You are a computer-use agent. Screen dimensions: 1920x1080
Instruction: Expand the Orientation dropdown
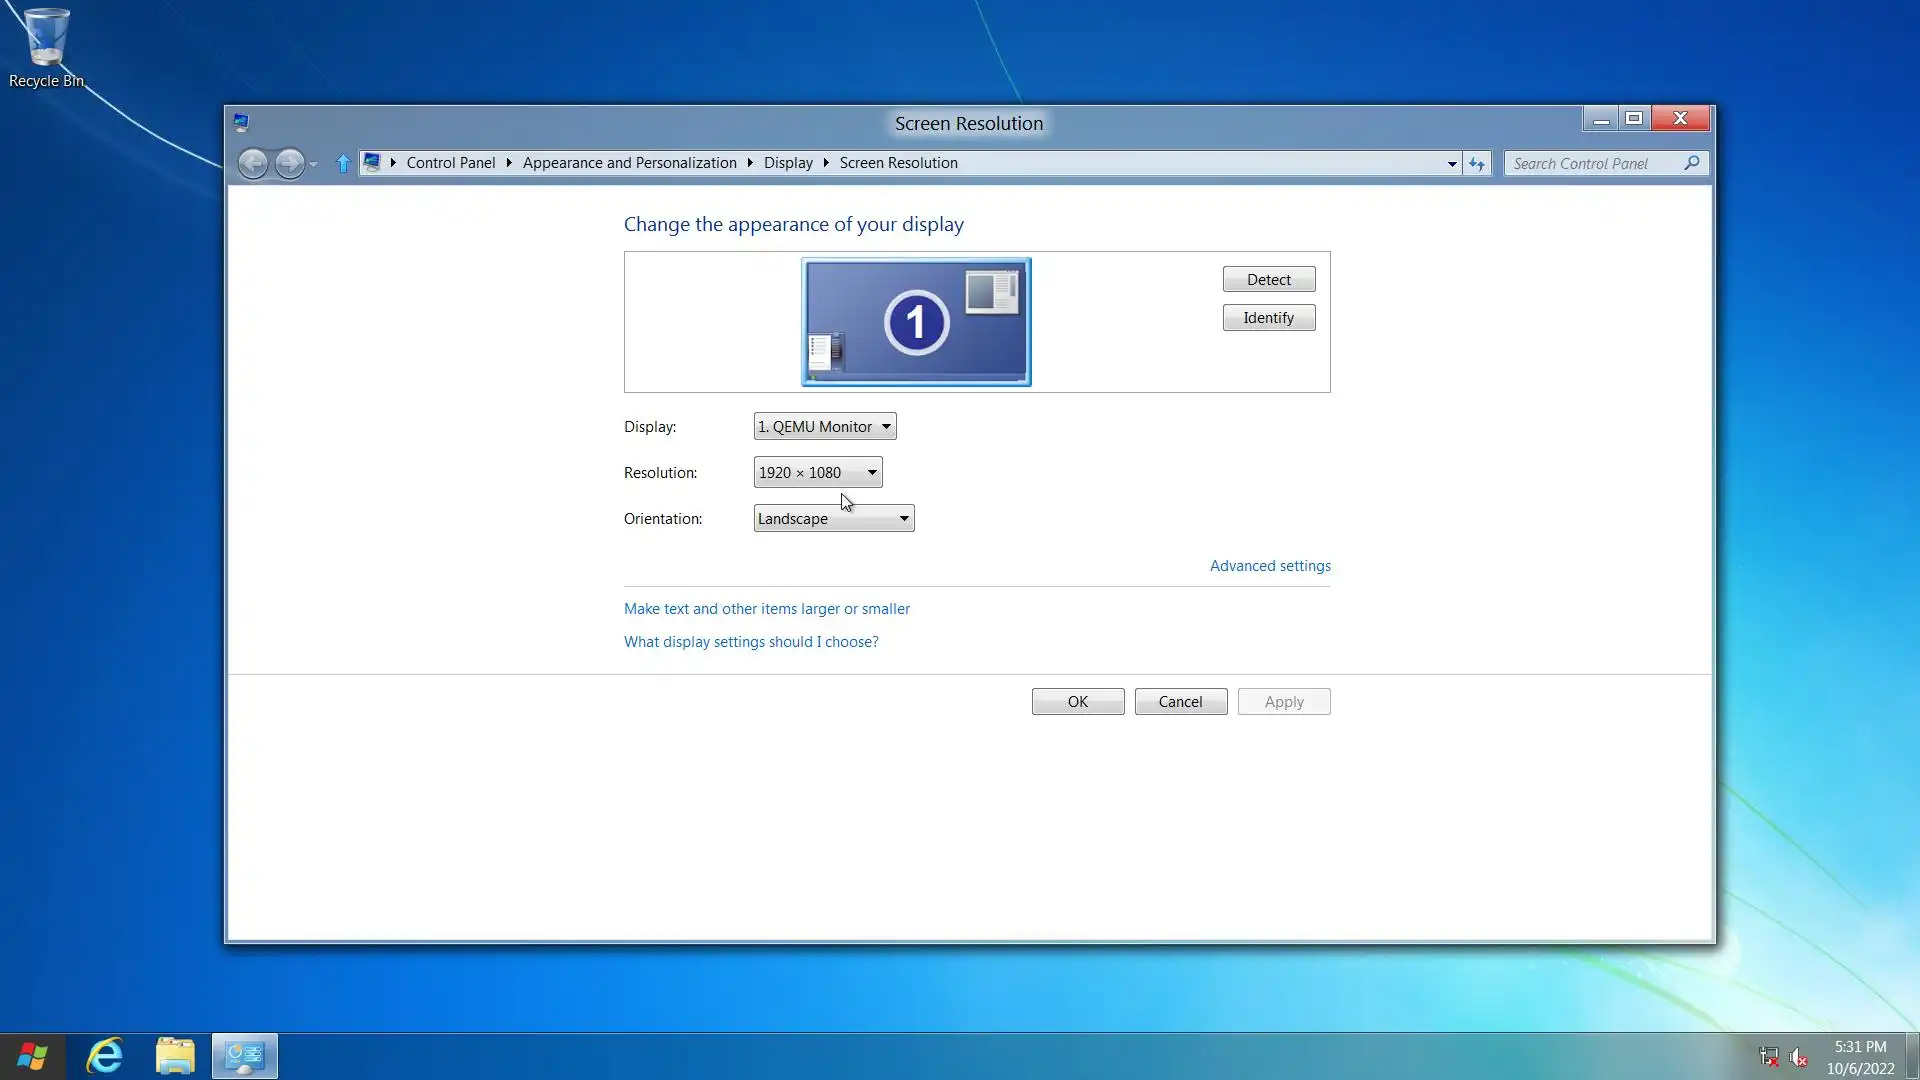[x=834, y=518]
